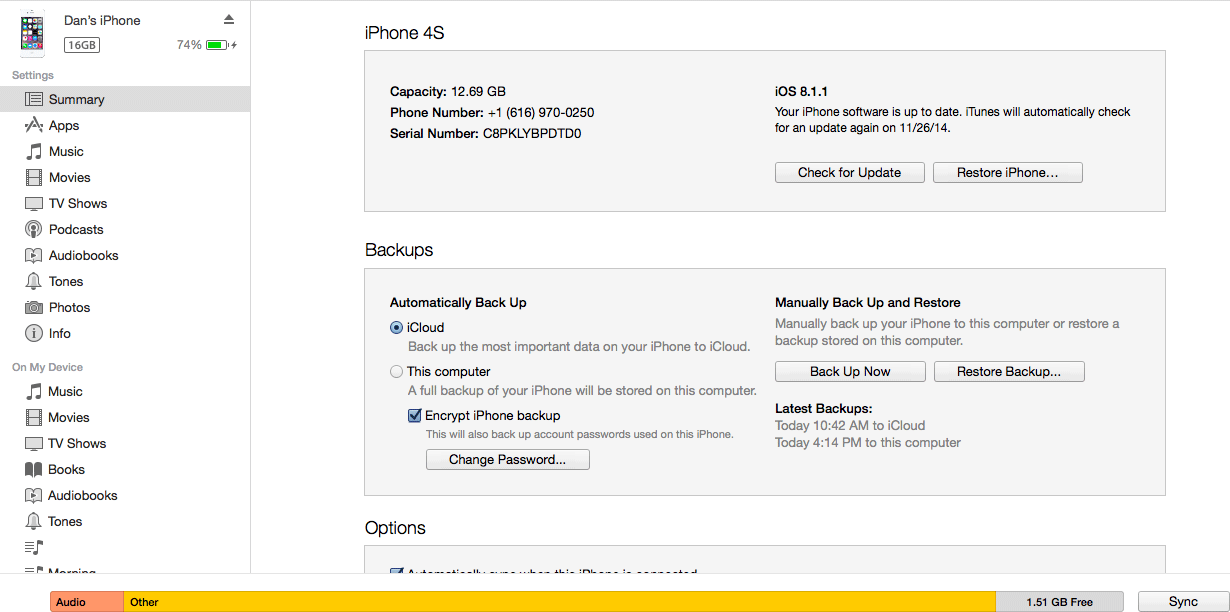Click the Capacity: 12.69 GB text
1230x612 pixels.
(448, 91)
